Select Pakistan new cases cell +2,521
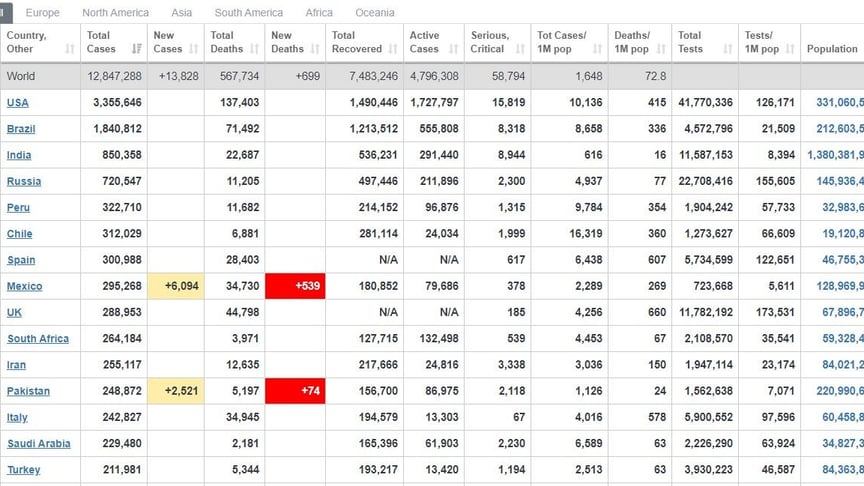The width and height of the screenshot is (864, 486). (x=176, y=391)
